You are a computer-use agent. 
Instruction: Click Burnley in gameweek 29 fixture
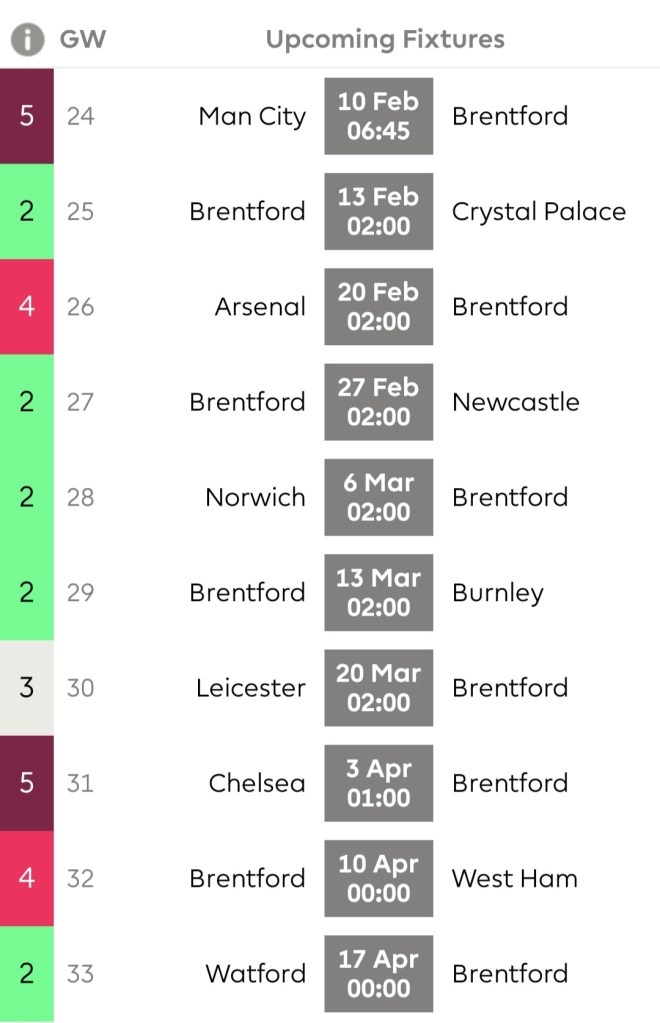[497, 592]
